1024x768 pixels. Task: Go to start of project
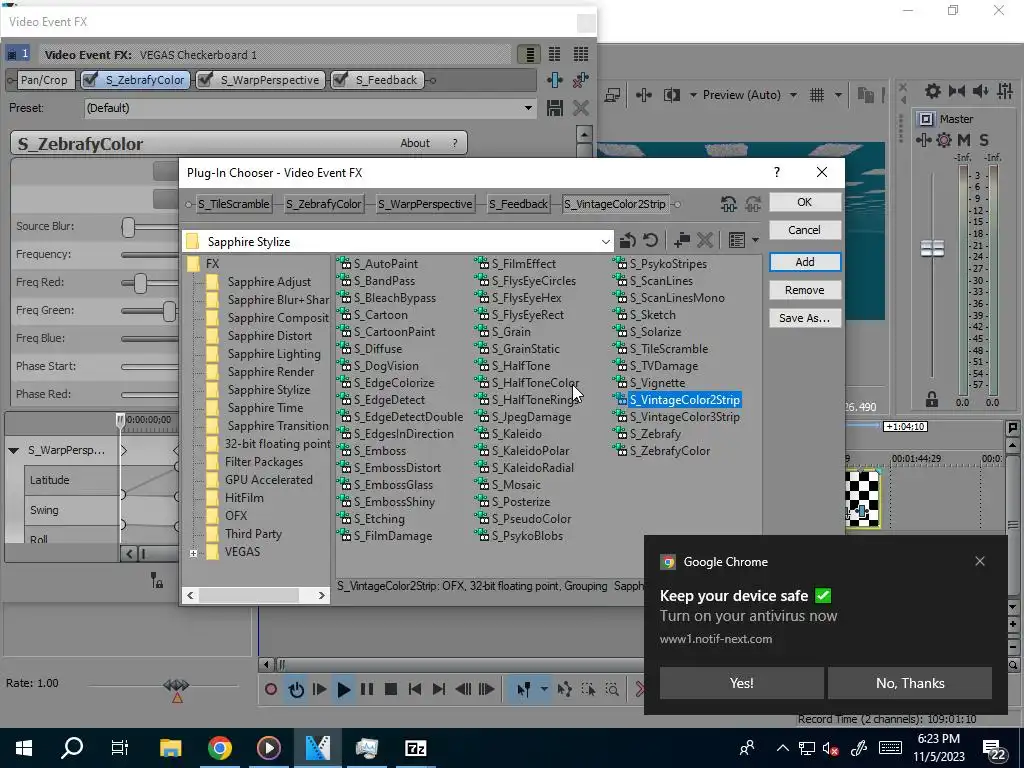[415, 689]
